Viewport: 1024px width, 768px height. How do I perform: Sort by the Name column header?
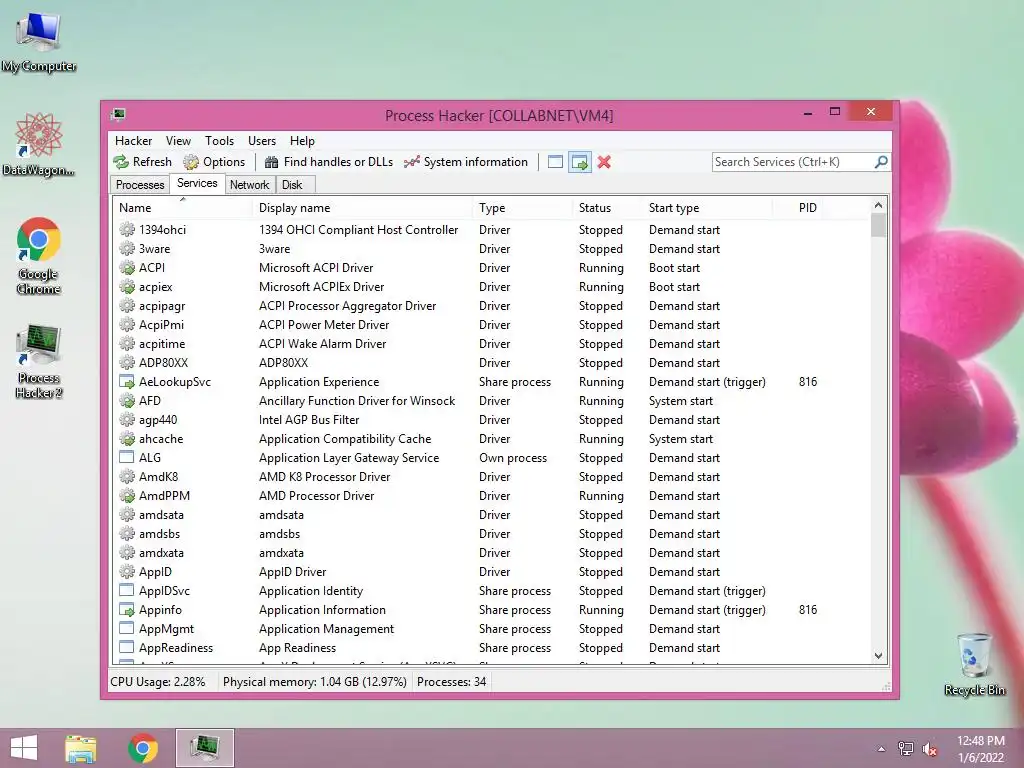pos(182,208)
